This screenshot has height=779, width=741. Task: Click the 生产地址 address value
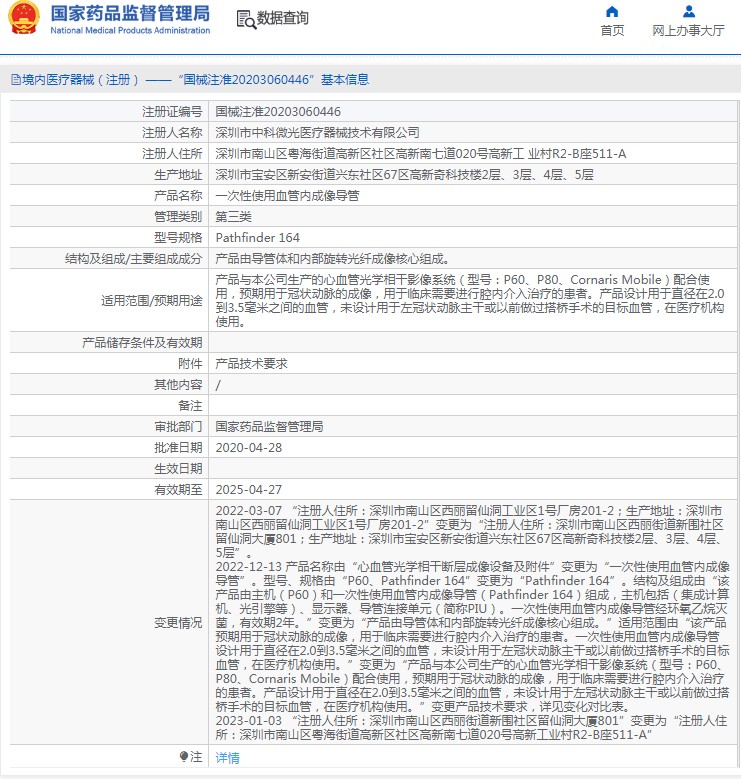[404, 174]
